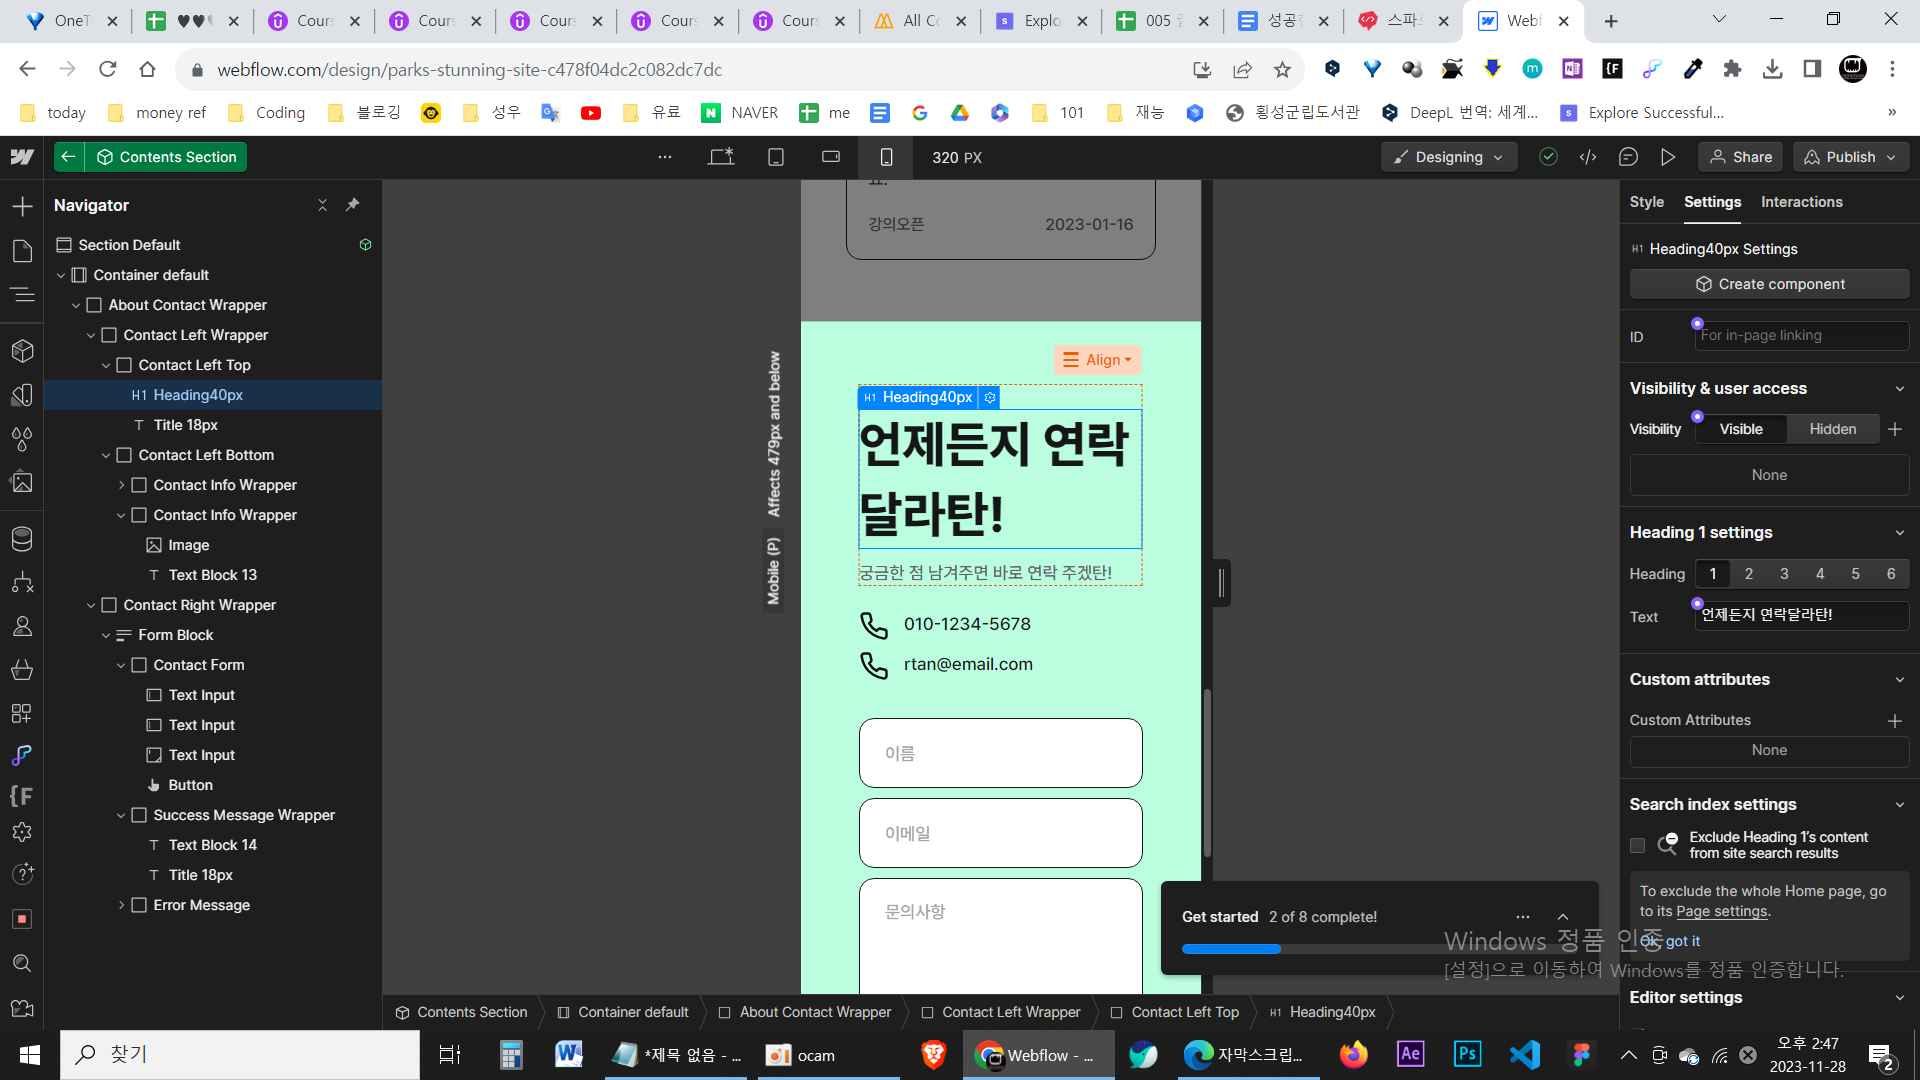Screen dimensions: 1920x1080
Task: Select heading level 6
Action: click(x=1891, y=574)
